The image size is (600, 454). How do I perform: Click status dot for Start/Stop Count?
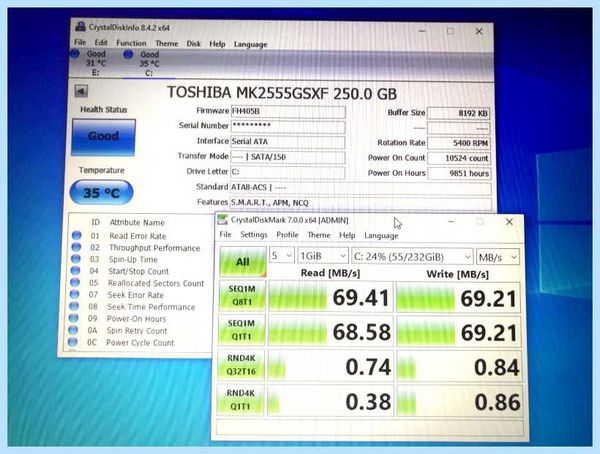[x=75, y=271]
